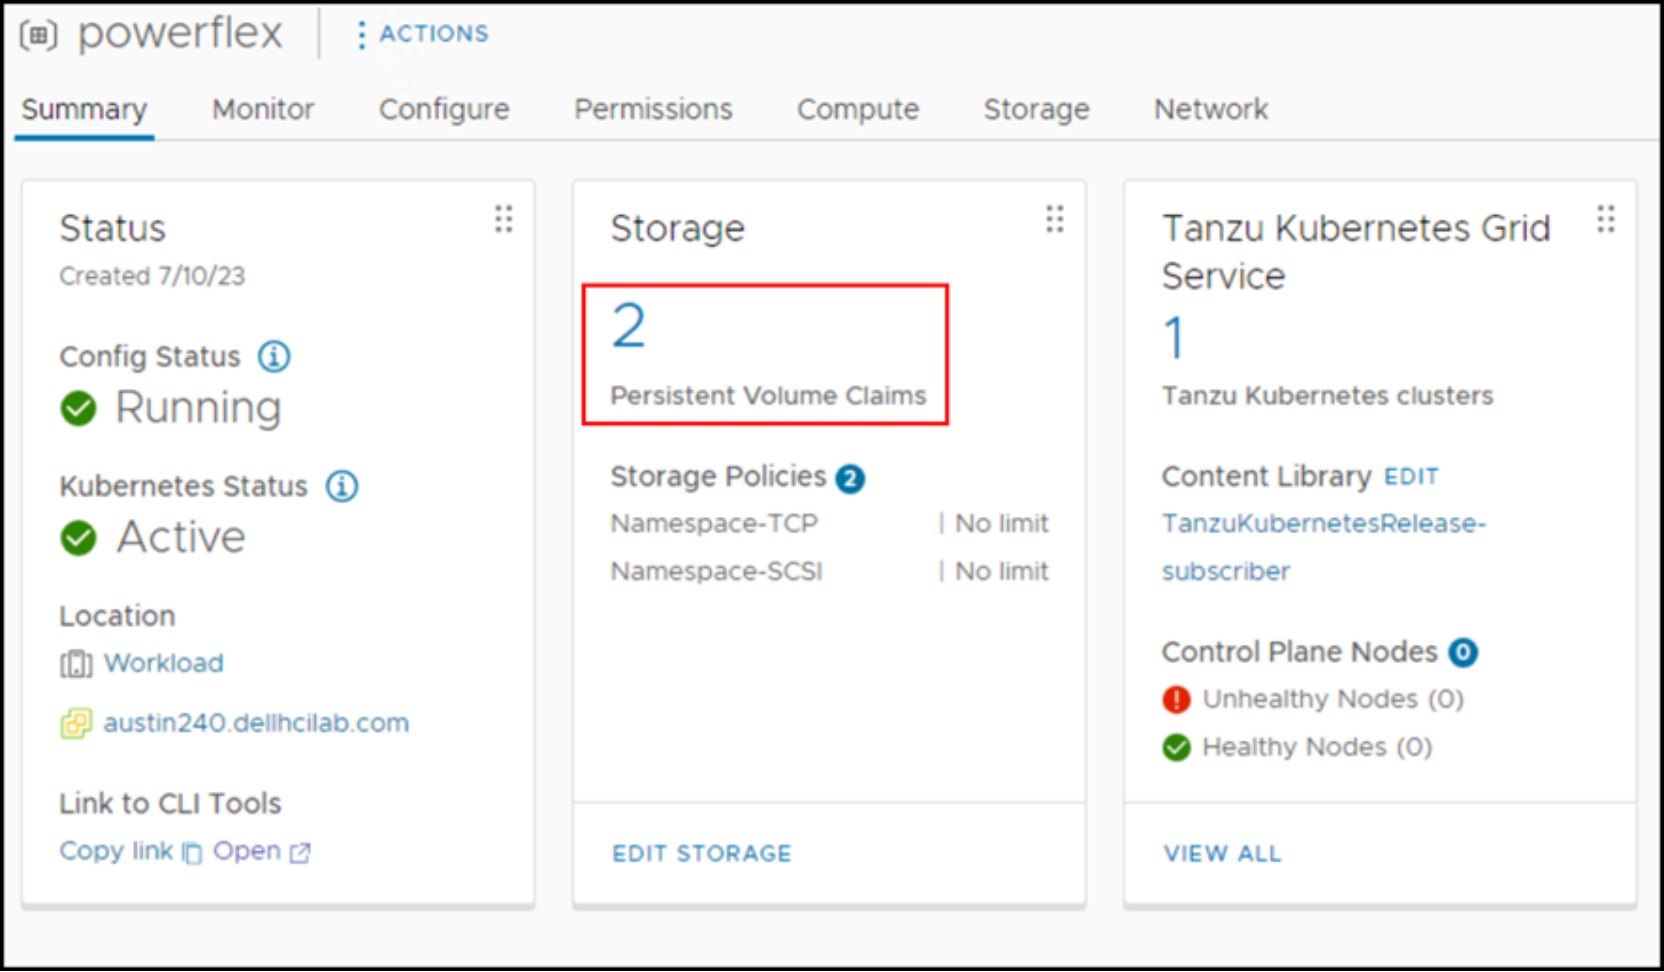Show Config Status info tooltip
Image resolution: width=1664 pixels, height=972 pixels.
274,356
